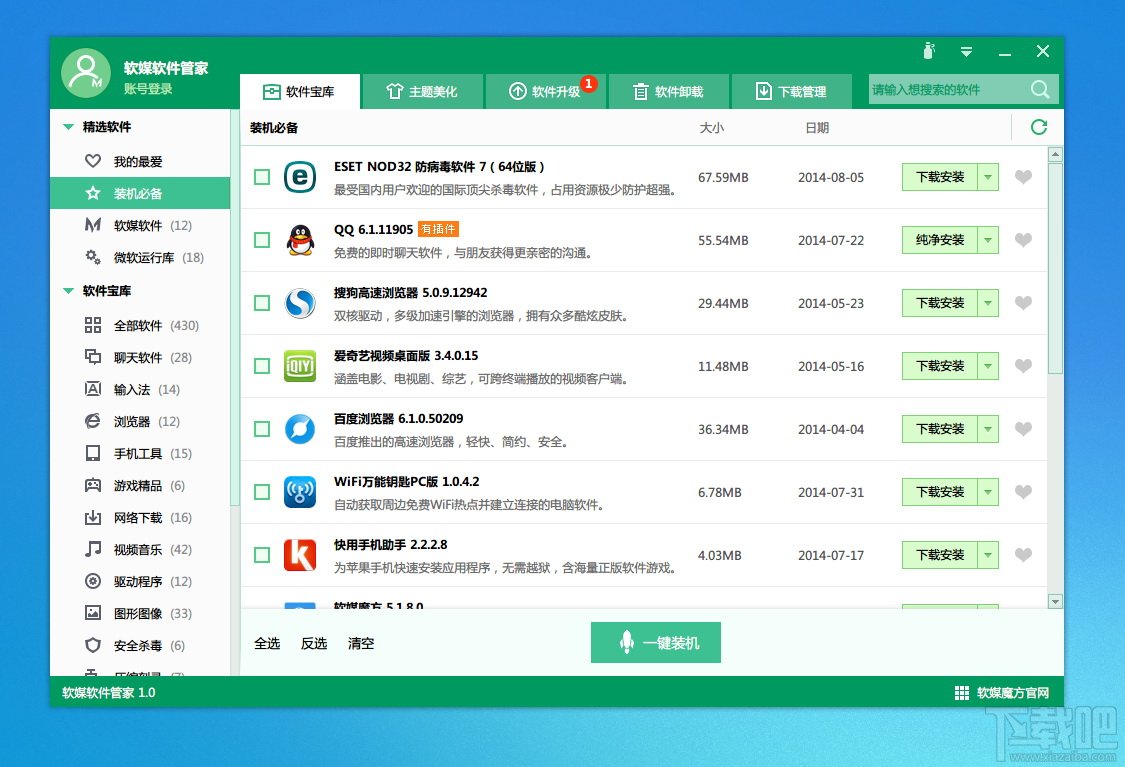Click 全选 to select all

coord(267,644)
